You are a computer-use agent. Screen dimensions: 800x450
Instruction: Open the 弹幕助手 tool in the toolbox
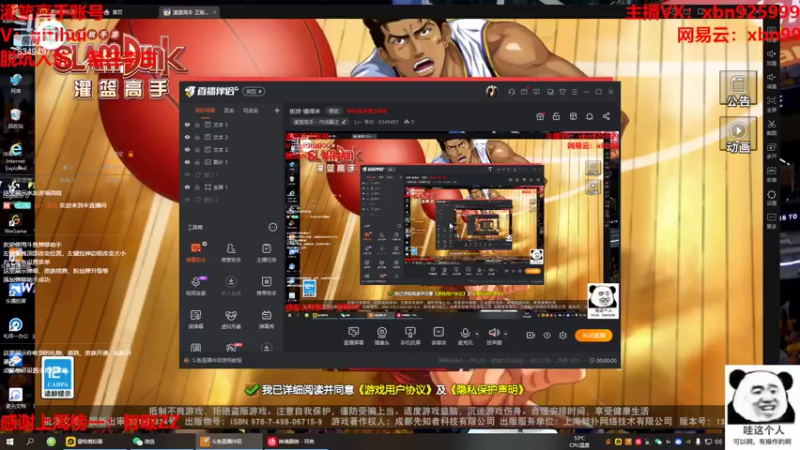click(x=196, y=252)
